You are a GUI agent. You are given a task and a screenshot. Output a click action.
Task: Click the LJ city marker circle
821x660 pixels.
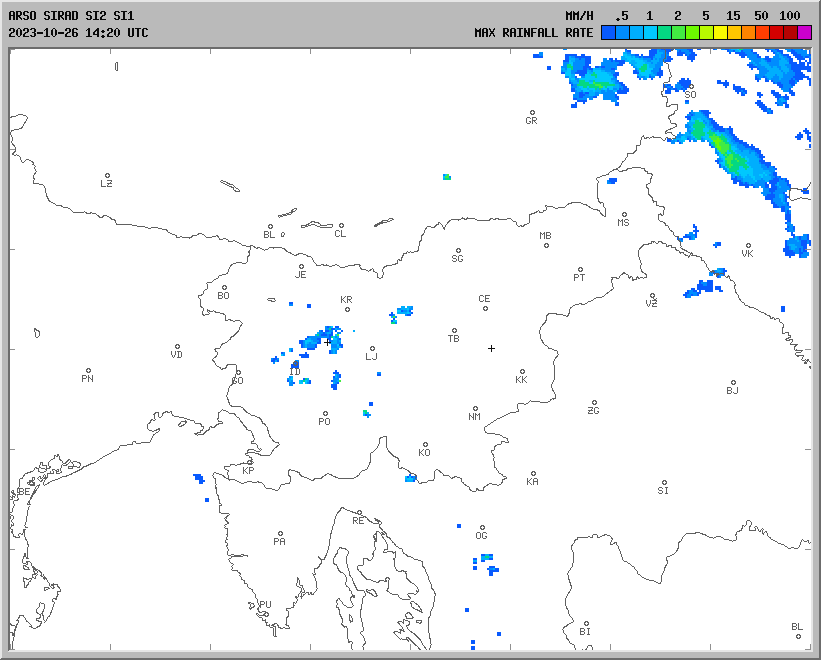point(372,349)
